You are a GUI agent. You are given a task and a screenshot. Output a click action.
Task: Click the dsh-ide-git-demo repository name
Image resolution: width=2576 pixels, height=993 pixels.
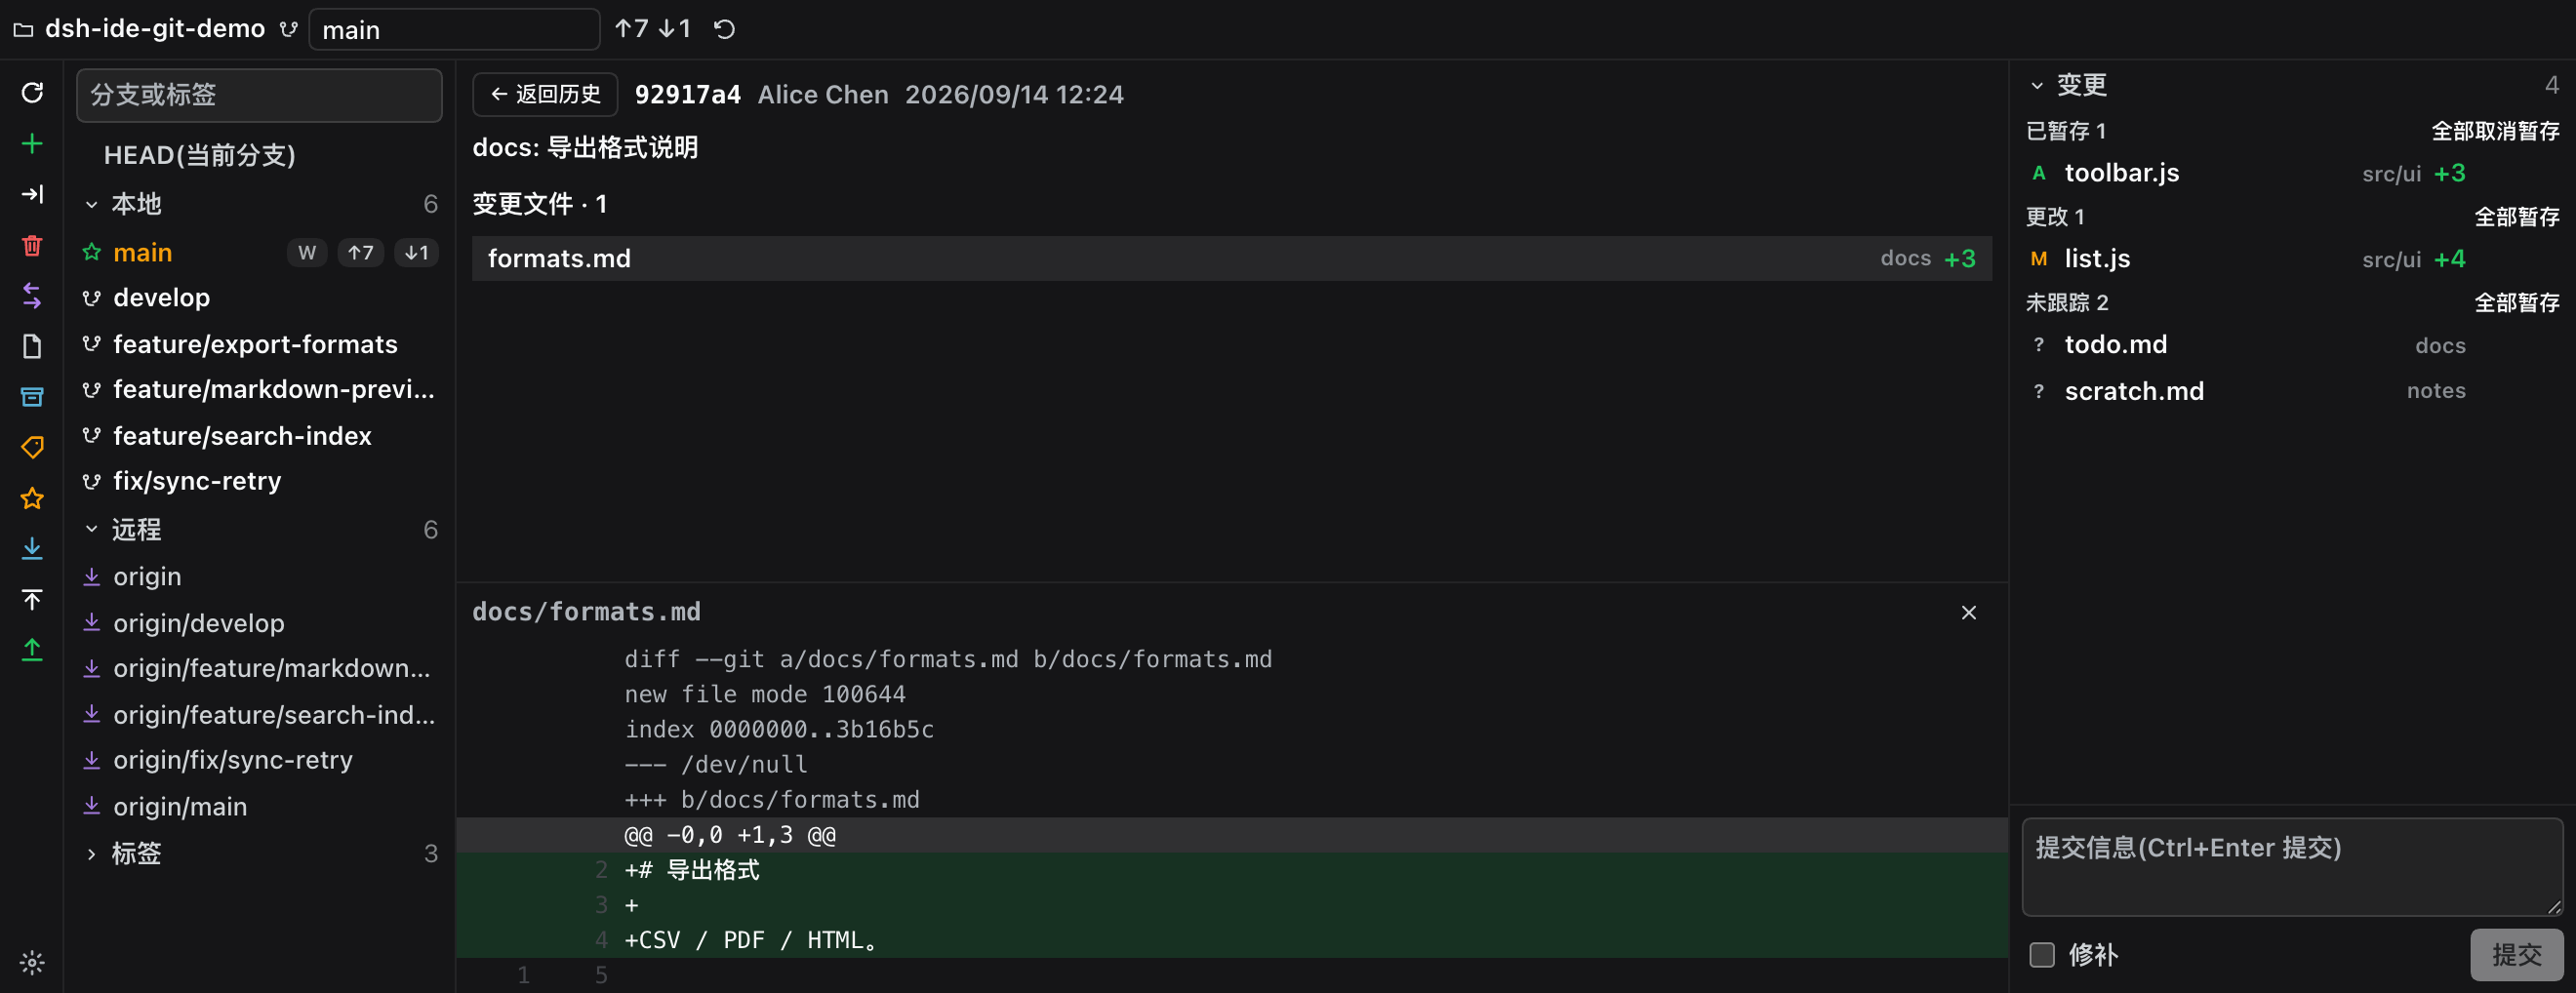[155, 29]
